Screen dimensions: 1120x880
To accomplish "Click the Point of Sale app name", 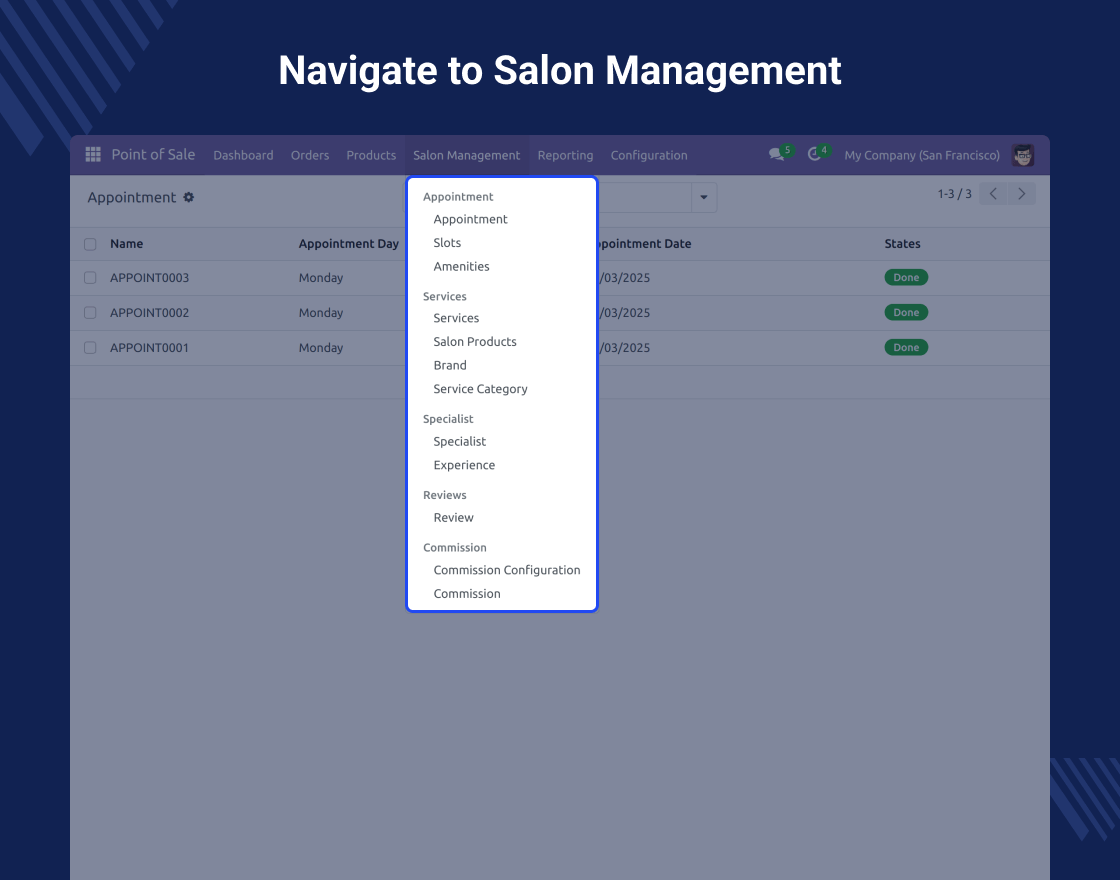I will point(153,154).
